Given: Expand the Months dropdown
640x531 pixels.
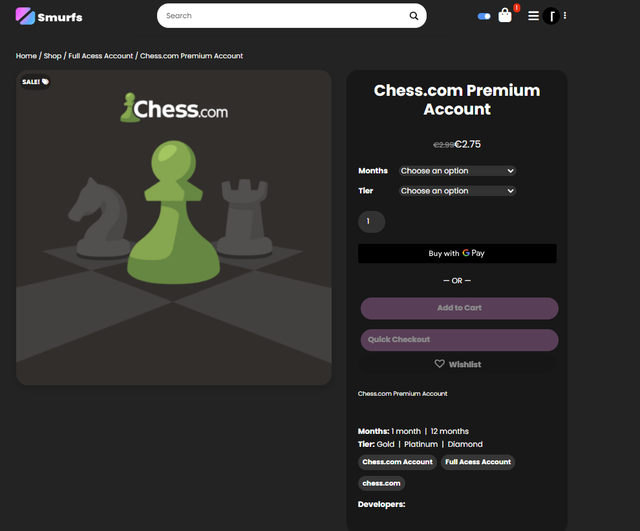Looking at the screenshot, I should click(457, 171).
